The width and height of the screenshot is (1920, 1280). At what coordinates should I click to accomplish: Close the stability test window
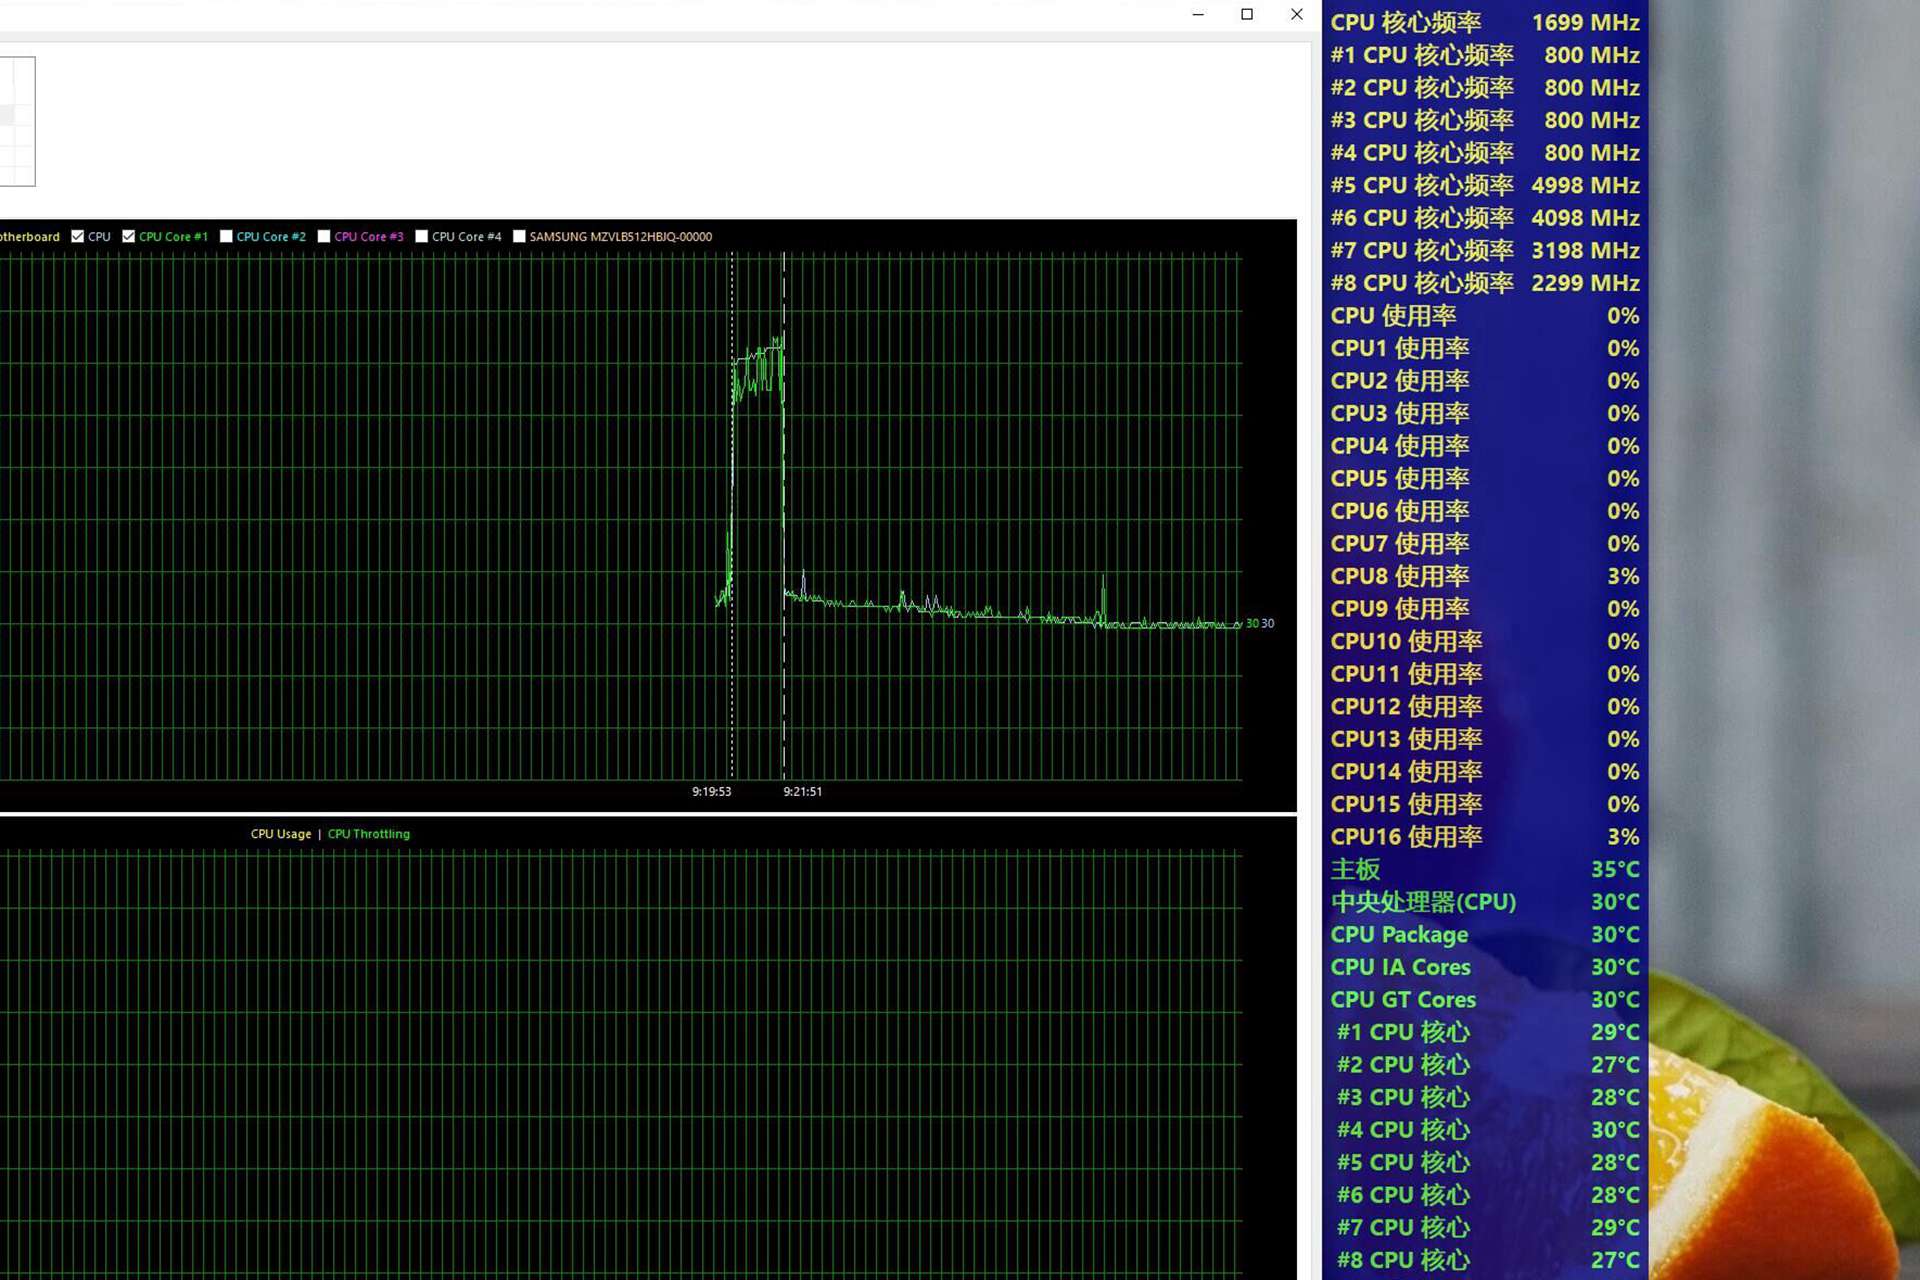pos(1296,14)
